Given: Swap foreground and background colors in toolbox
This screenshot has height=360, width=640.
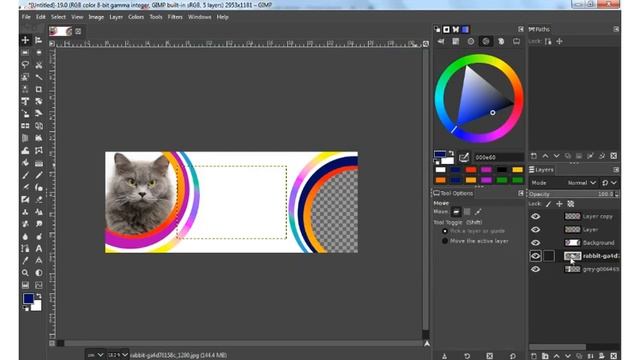Looking at the screenshot, I should 39,296.
